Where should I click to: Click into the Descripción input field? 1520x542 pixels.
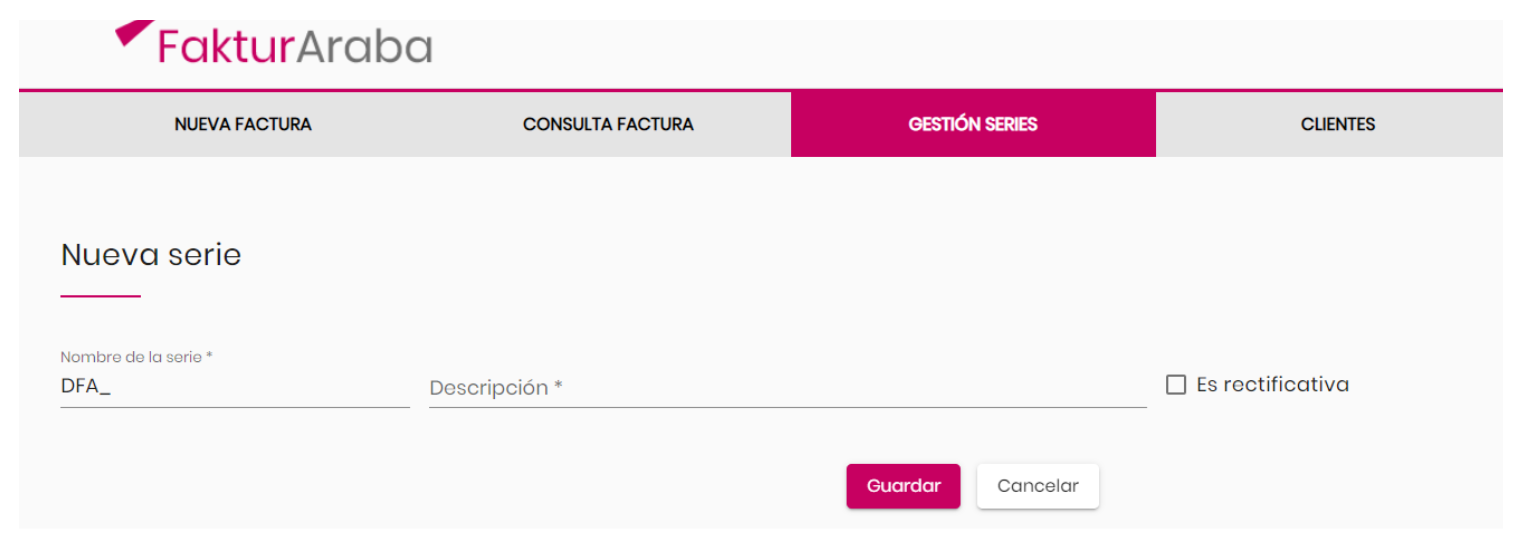tap(788, 387)
